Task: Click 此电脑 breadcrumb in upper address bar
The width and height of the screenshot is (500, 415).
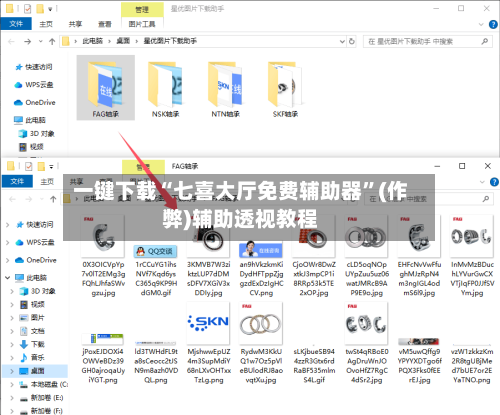Action: pyautogui.click(x=93, y=41)
